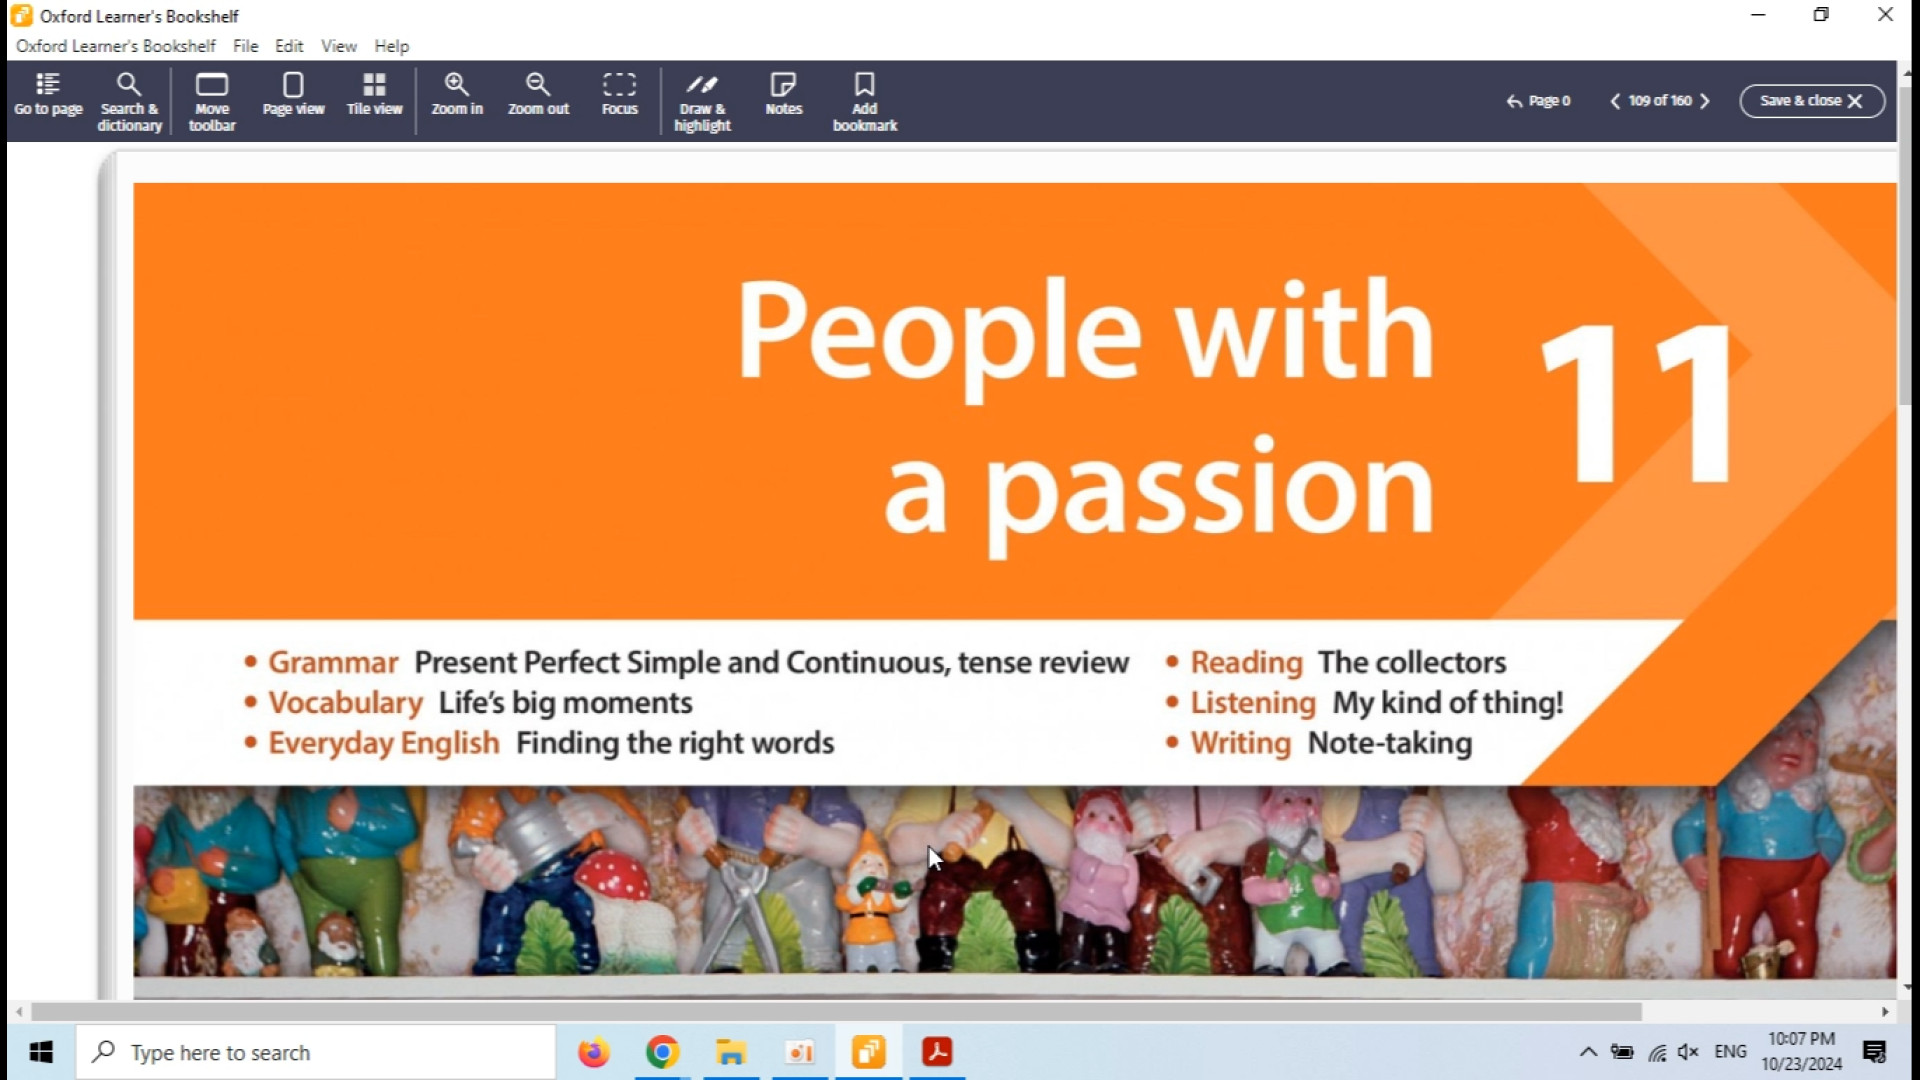The width and height of the screenshot is (1920, 1080).
Task: Open Draw & highlight tools
Action: 702,101
